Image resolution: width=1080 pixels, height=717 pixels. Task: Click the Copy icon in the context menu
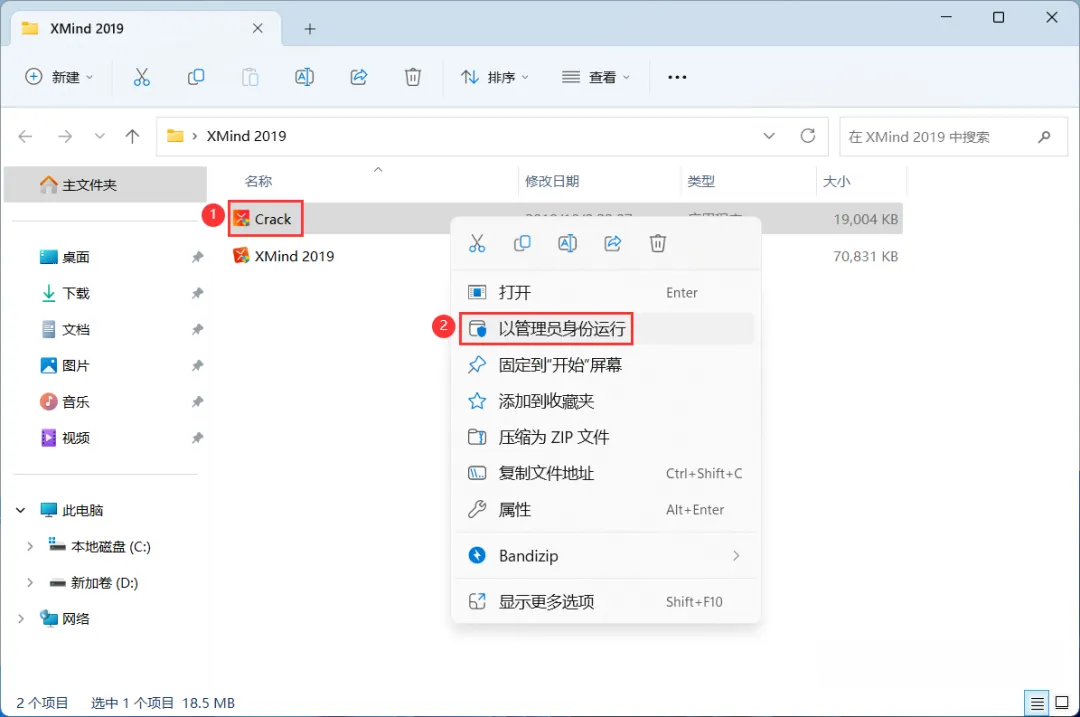pyautogui.click(x=522, y=243)
